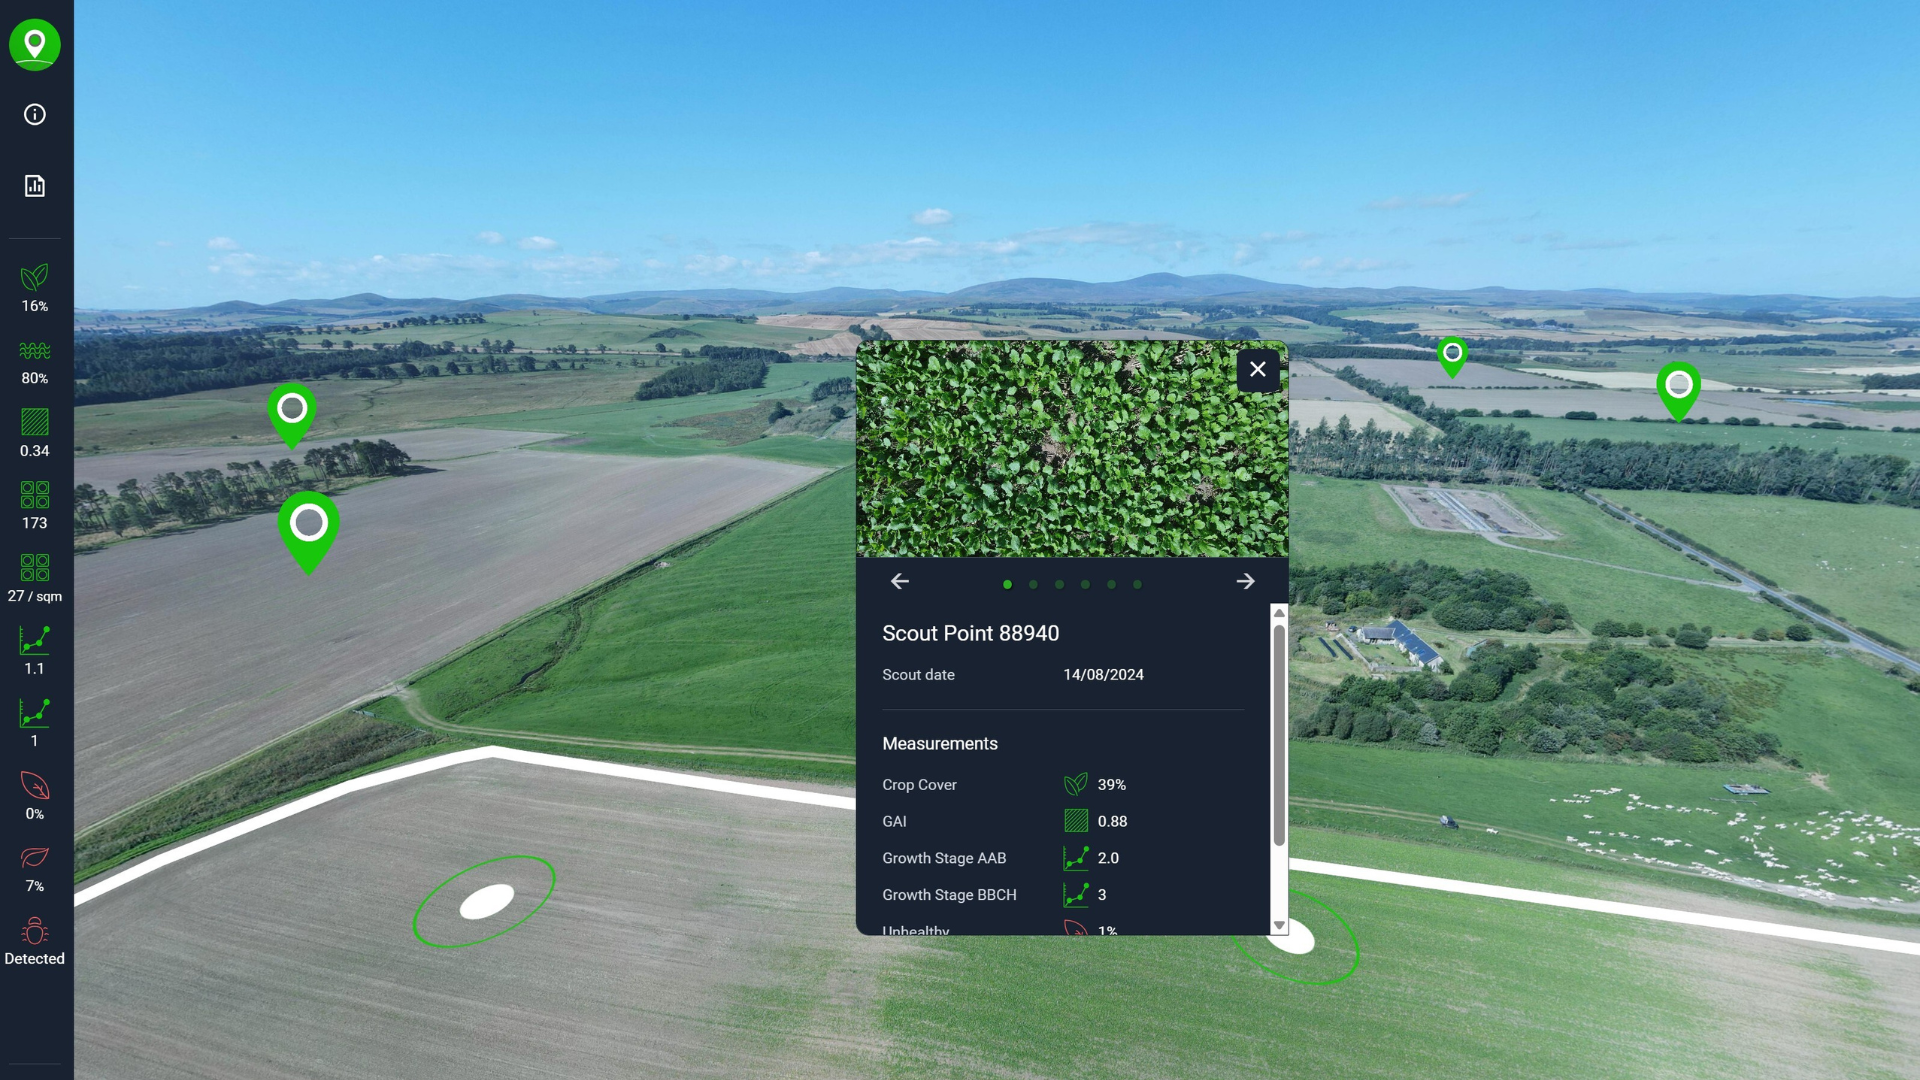Screen dimensions: 1920x1080
Task: Select the large scout marker on the left field
Action: 309,523
